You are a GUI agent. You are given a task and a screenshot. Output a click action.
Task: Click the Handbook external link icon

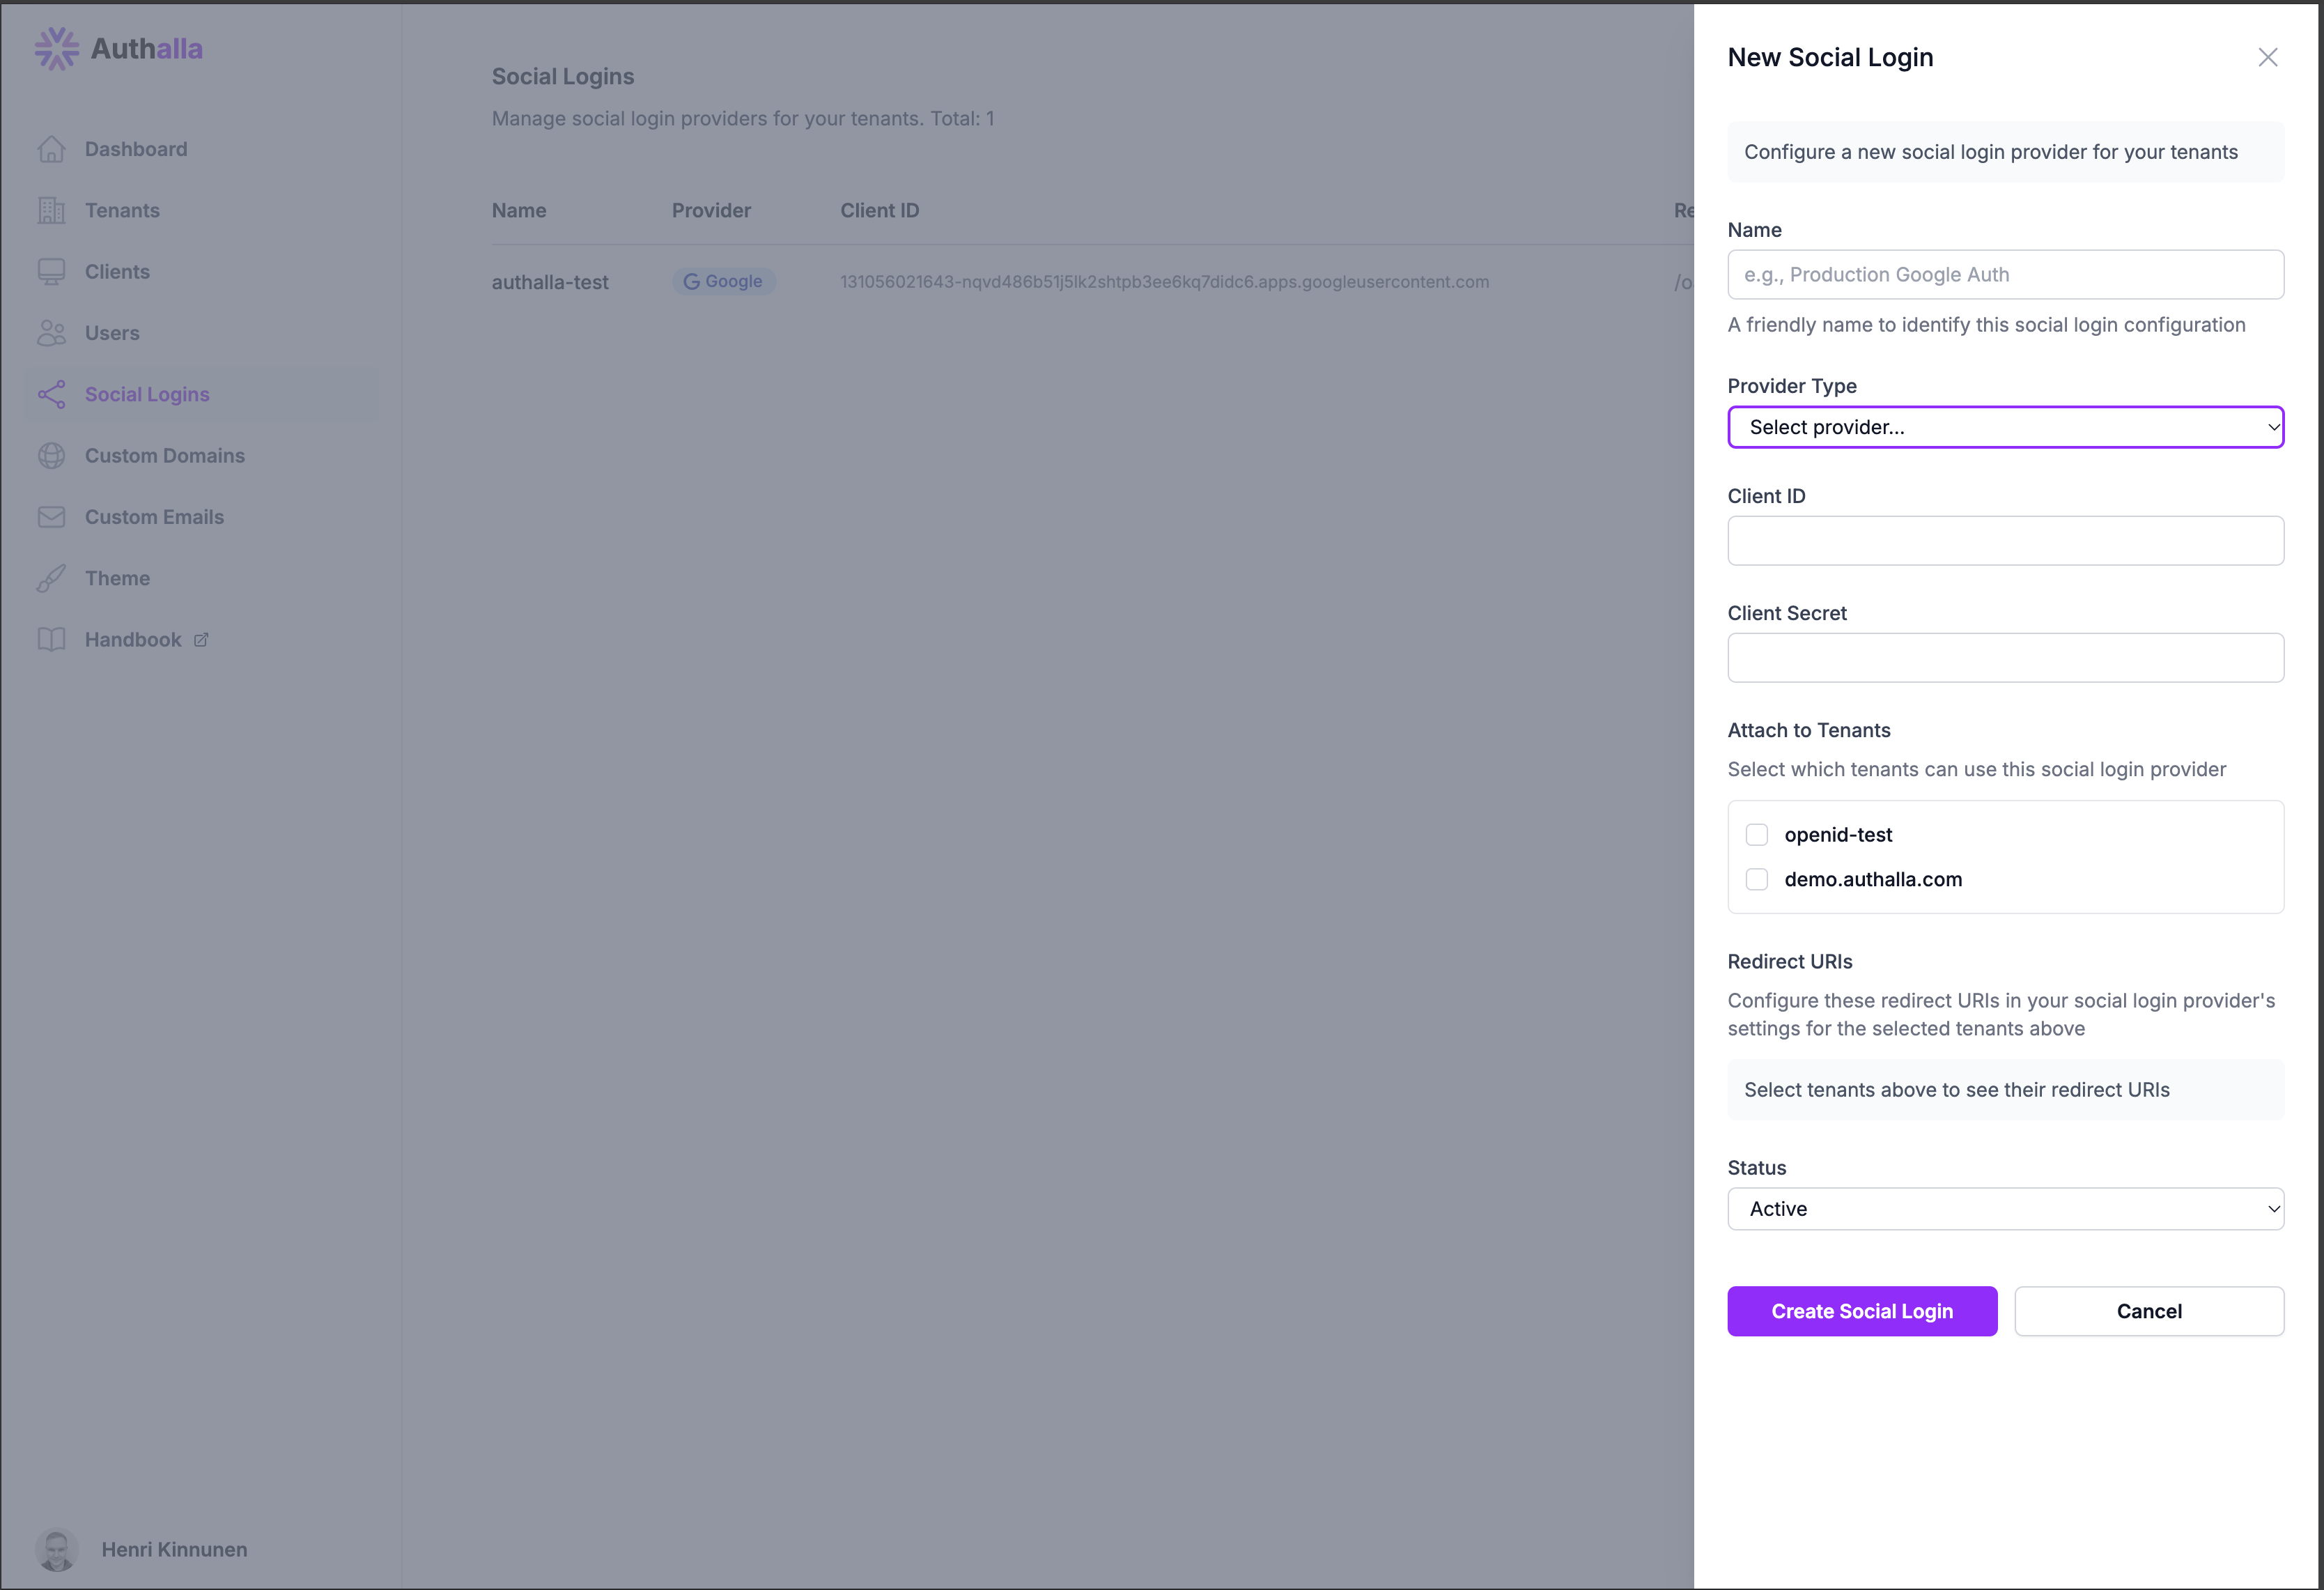[201, 640]
